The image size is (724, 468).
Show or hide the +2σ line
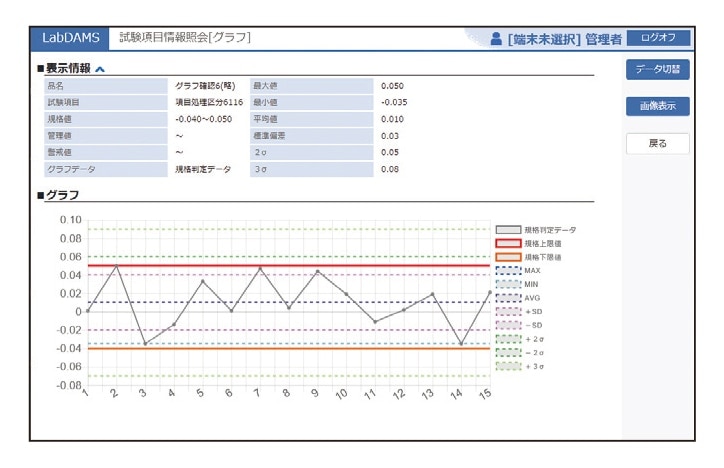pos(509,339)
